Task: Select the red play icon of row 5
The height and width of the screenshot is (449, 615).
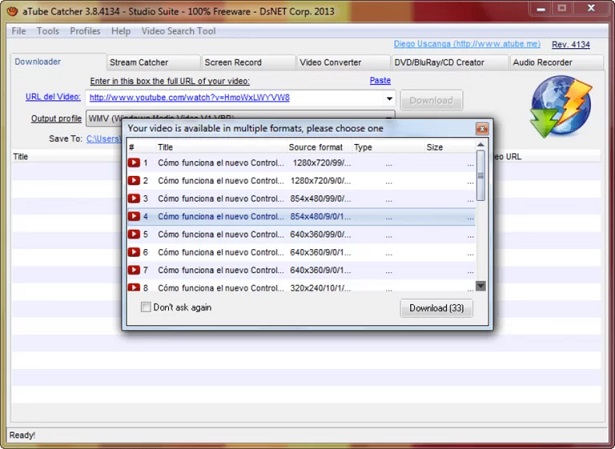Action: (x=134, y=234)
